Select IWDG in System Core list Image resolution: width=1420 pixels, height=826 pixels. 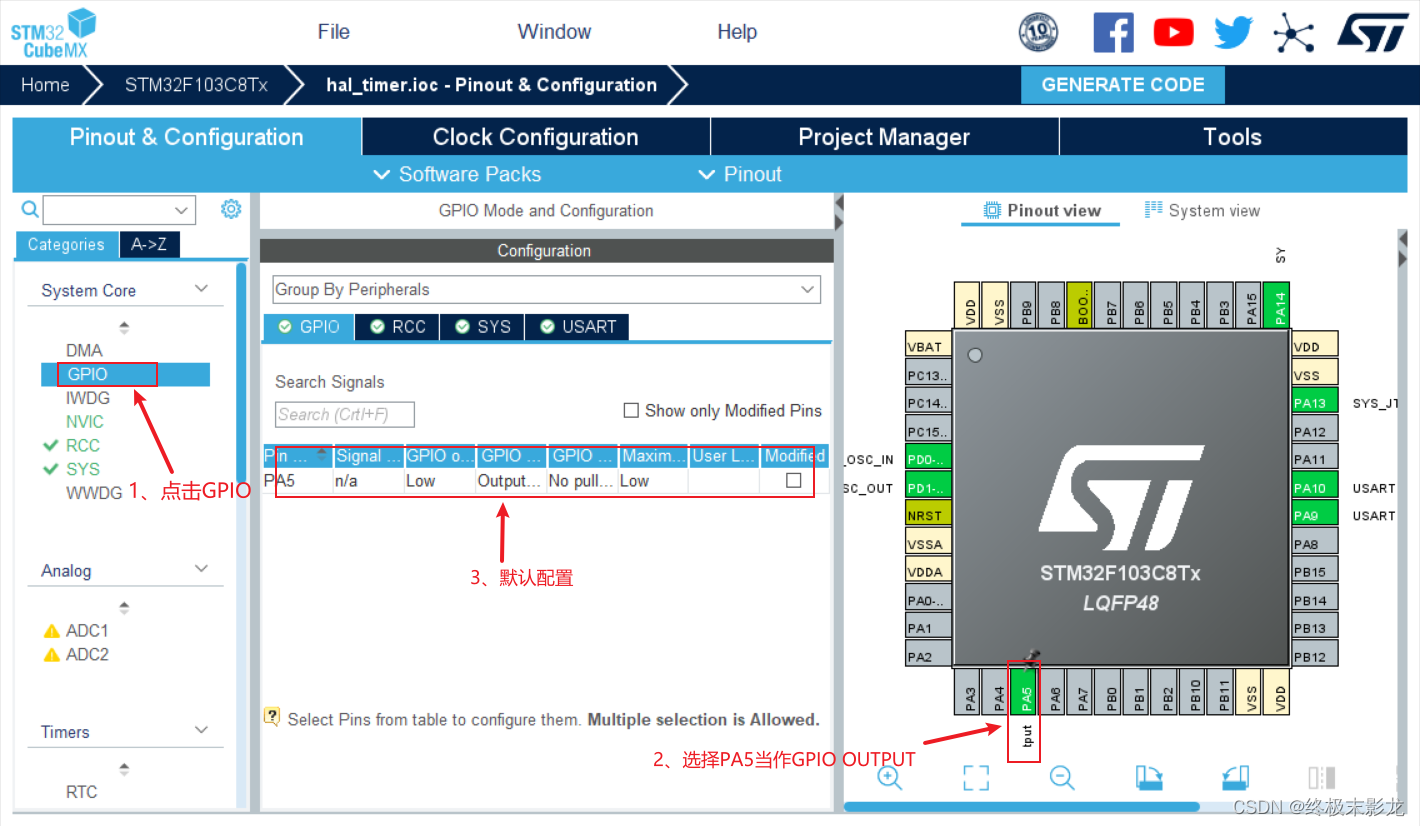click(88, 398)
